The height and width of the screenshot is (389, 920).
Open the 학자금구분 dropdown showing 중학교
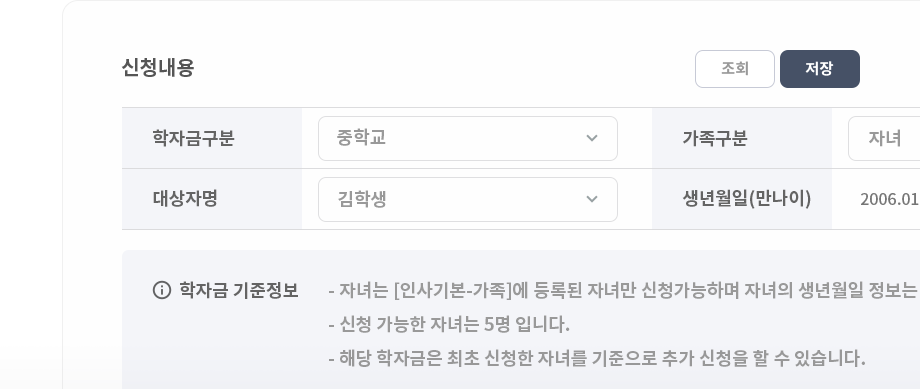coord(468,138)
